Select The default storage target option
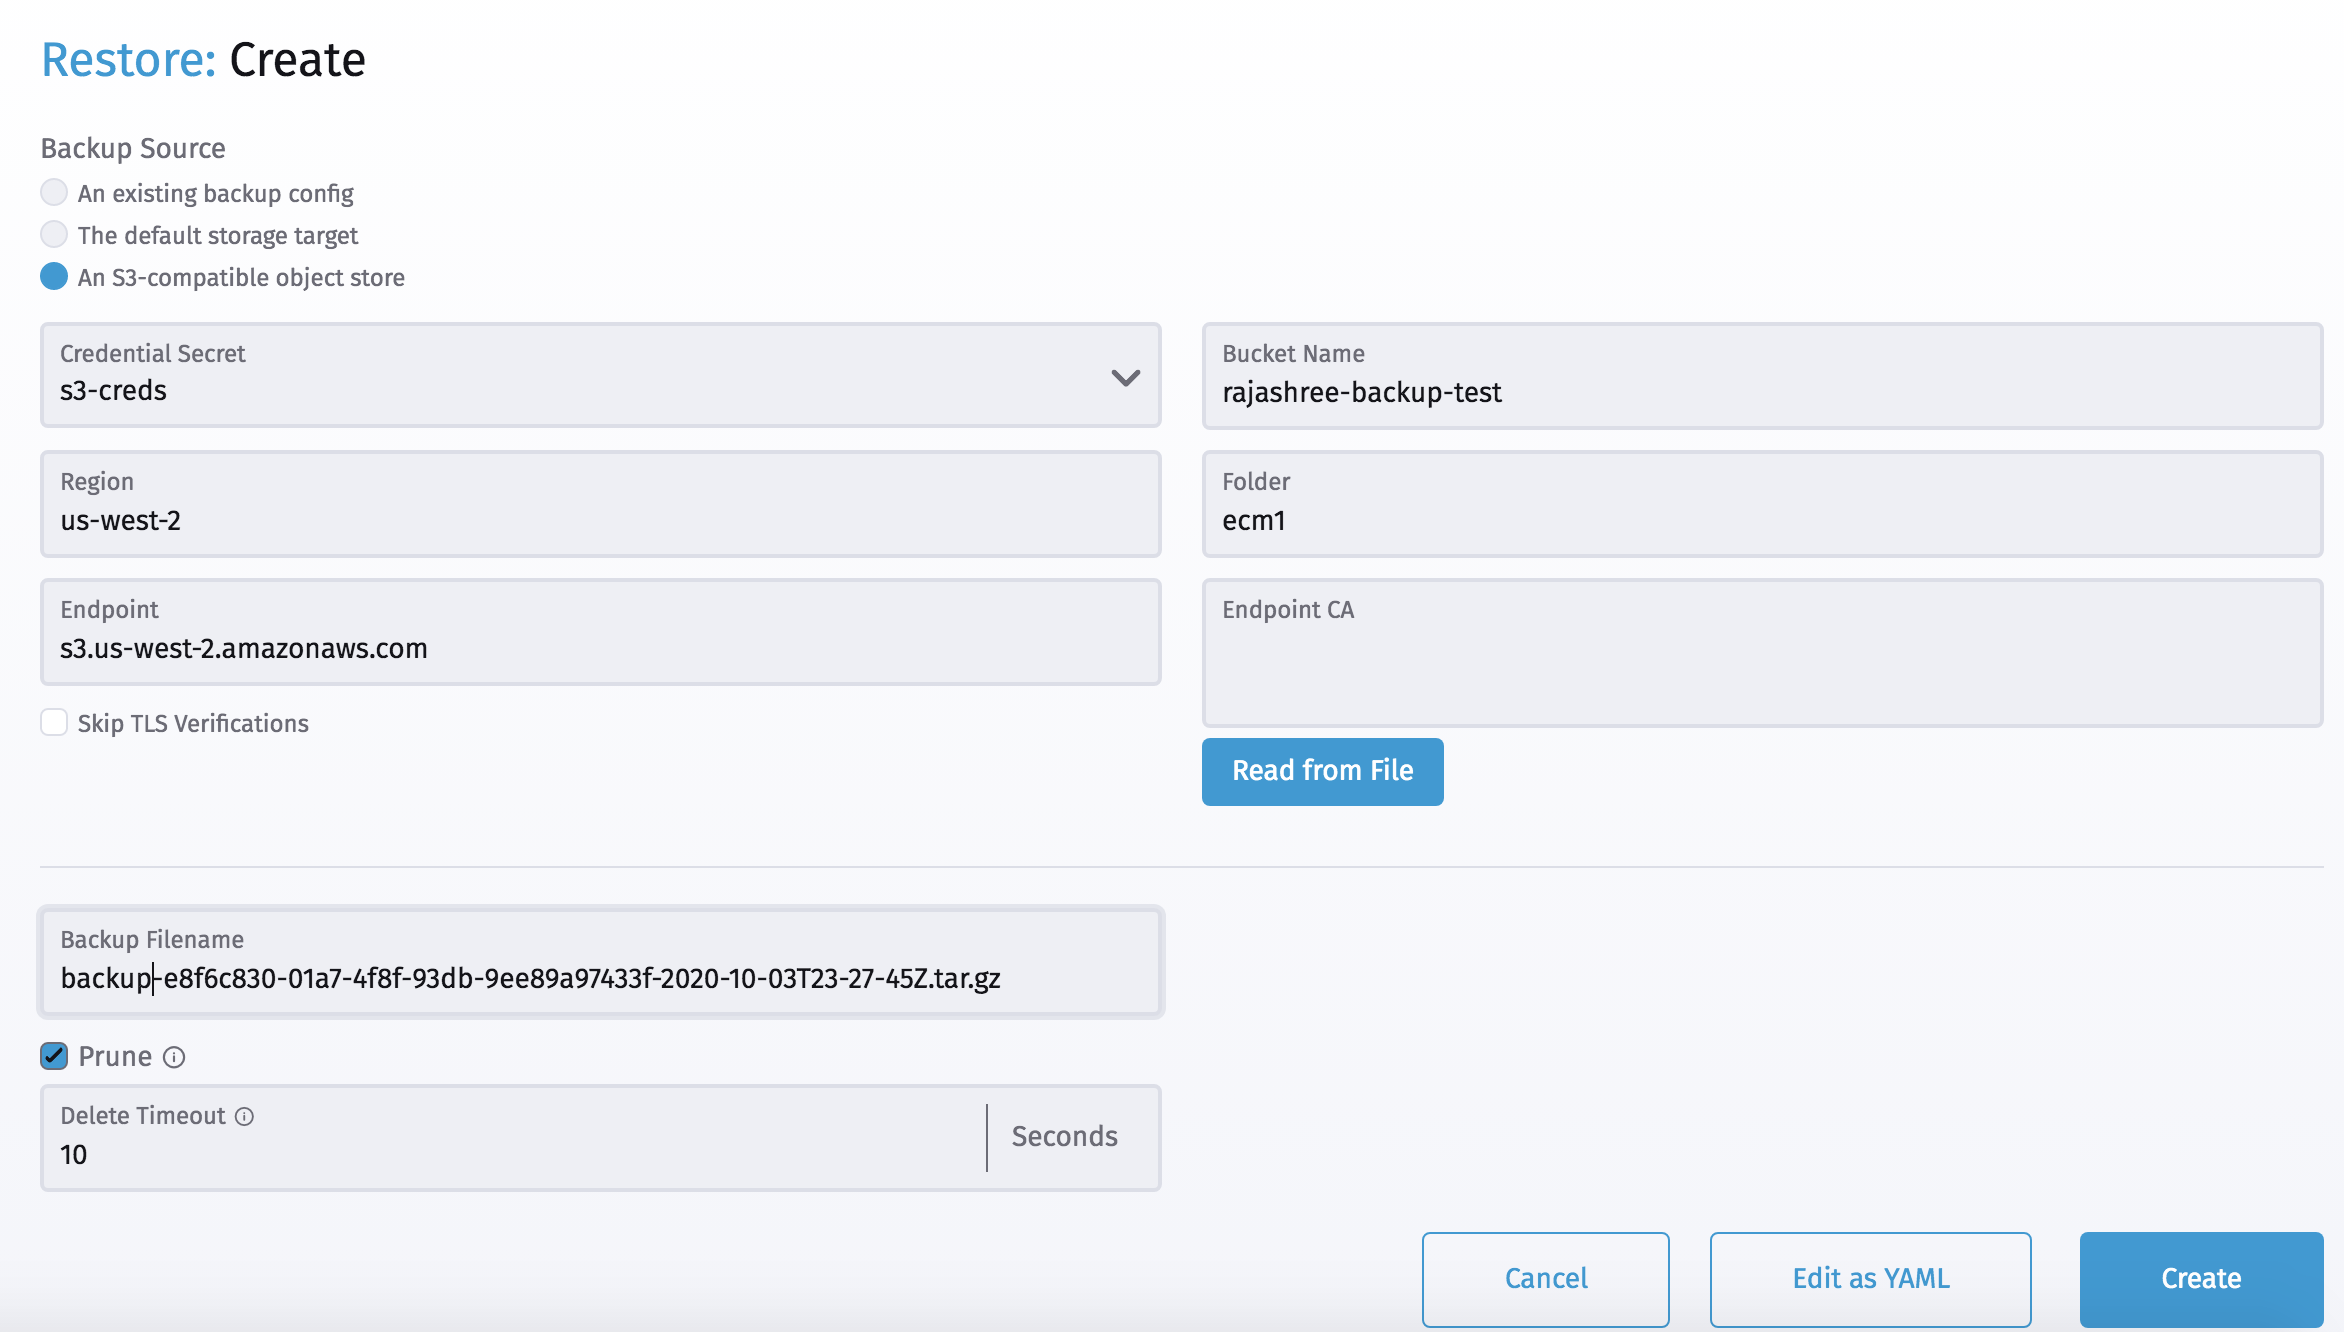Screen dimensions: 2344x1332 pyautogui.click(x=54, y=234)
